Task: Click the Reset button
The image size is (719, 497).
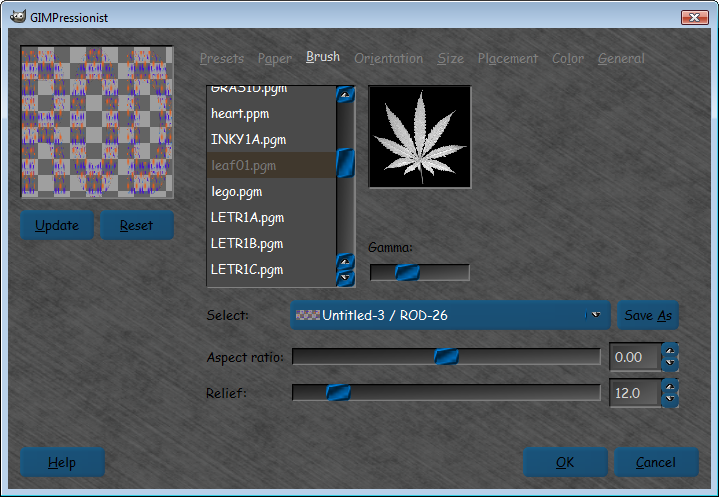Action: (x=137, y=225)
